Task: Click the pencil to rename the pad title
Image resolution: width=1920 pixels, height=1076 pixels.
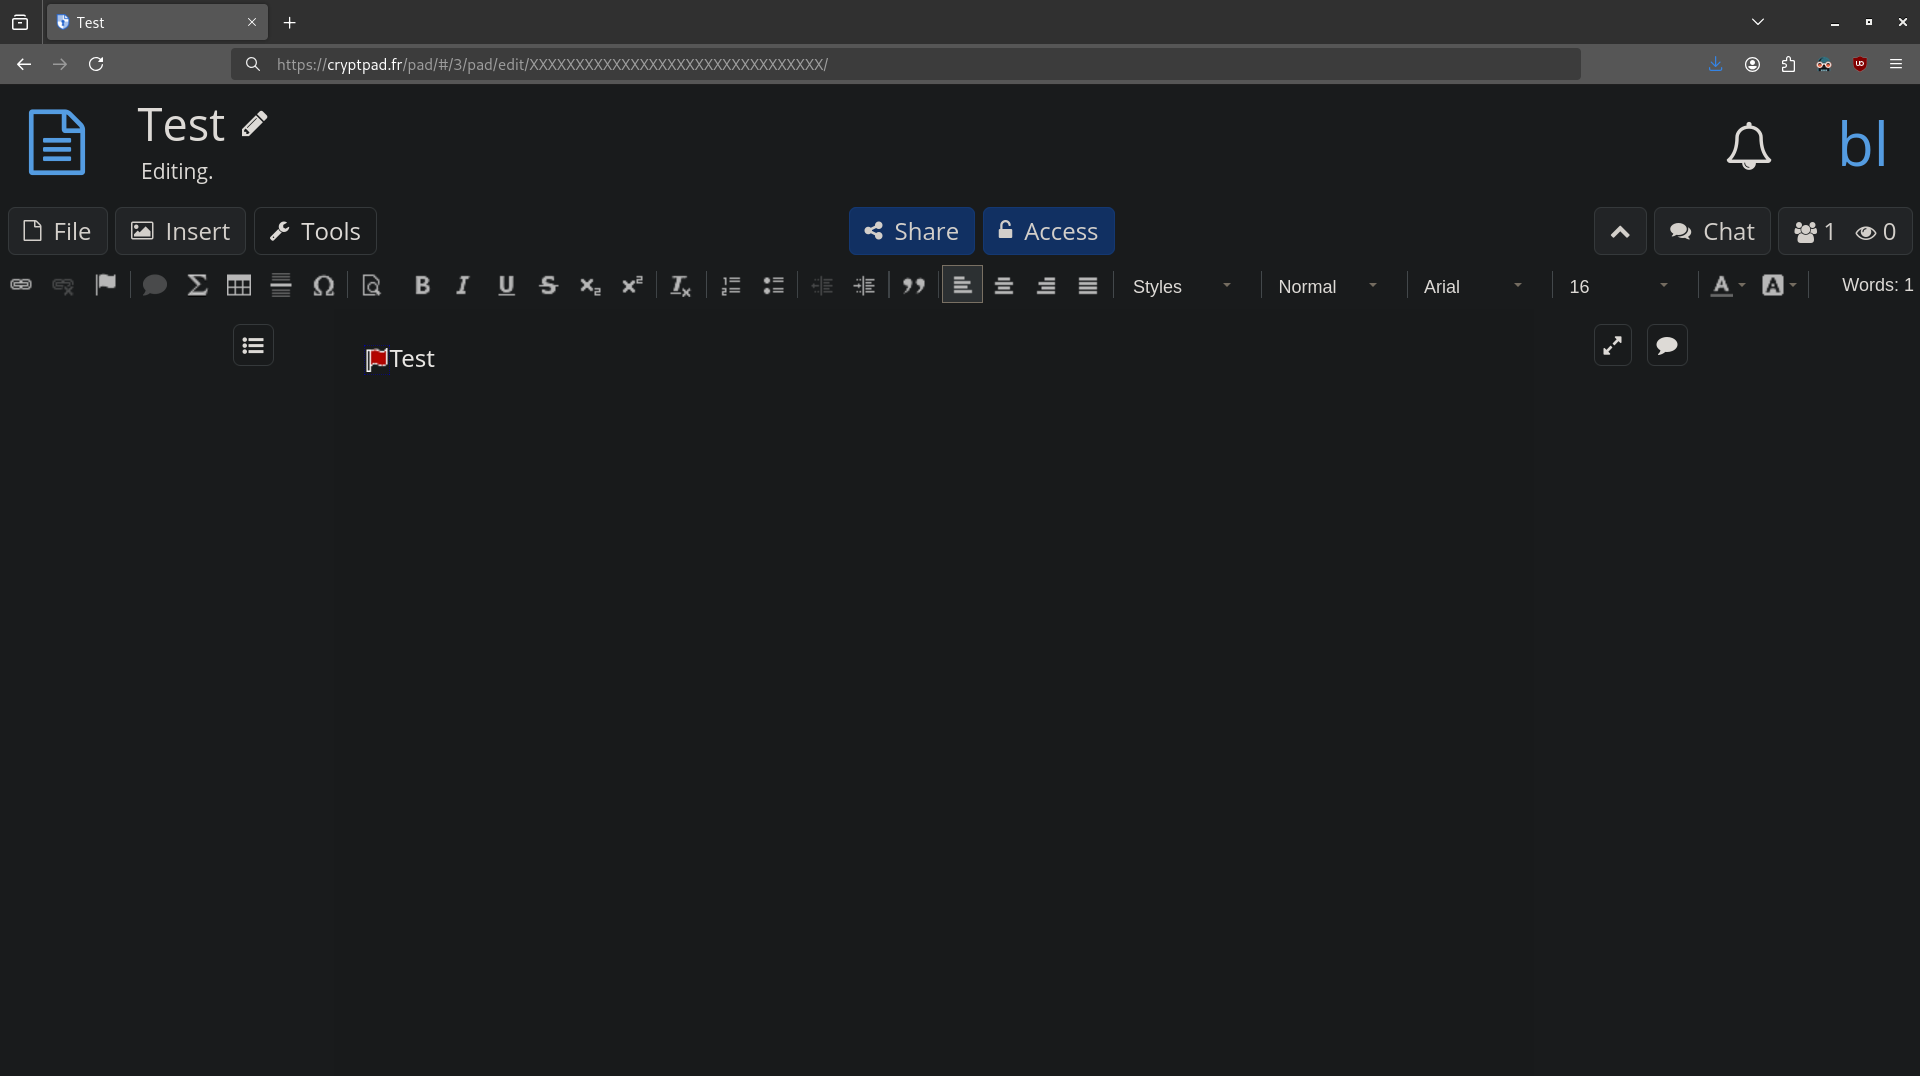Action: [x=254, y=124]
